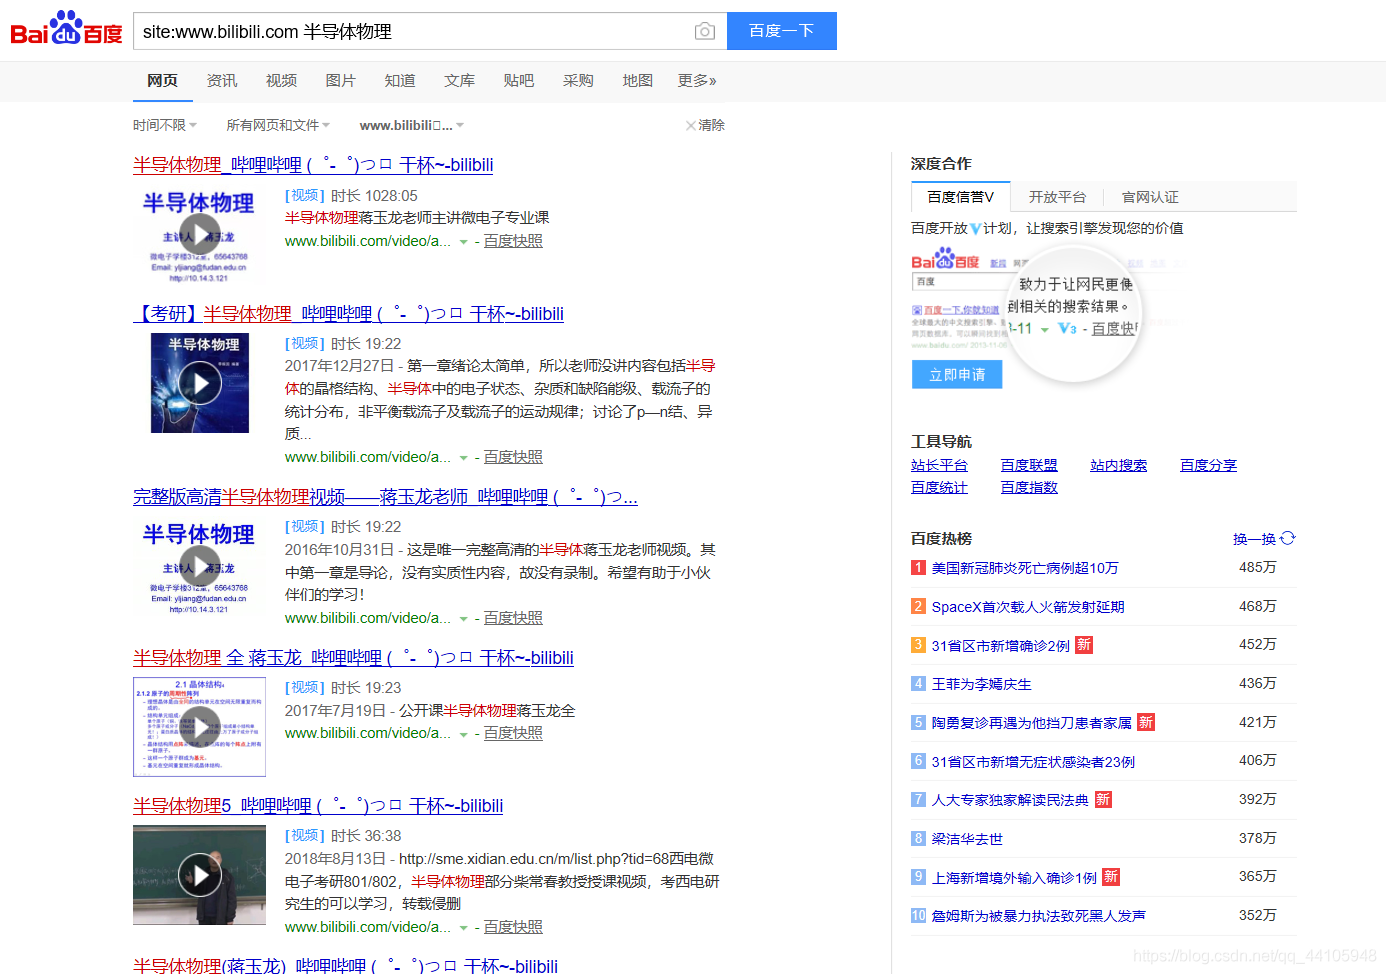Open first result 半导体物理_哔哩哔哩
The width and height of the screenshot is (1386, 974).
pyautogui.click(x=313, y=164)
